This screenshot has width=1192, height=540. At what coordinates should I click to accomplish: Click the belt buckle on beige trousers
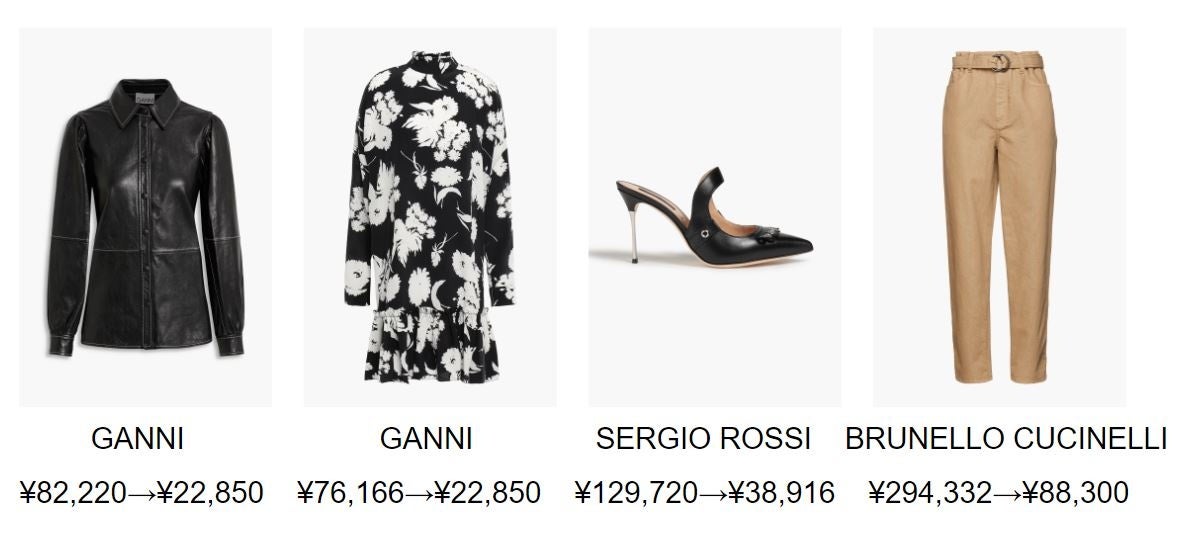coord(1000,62)
